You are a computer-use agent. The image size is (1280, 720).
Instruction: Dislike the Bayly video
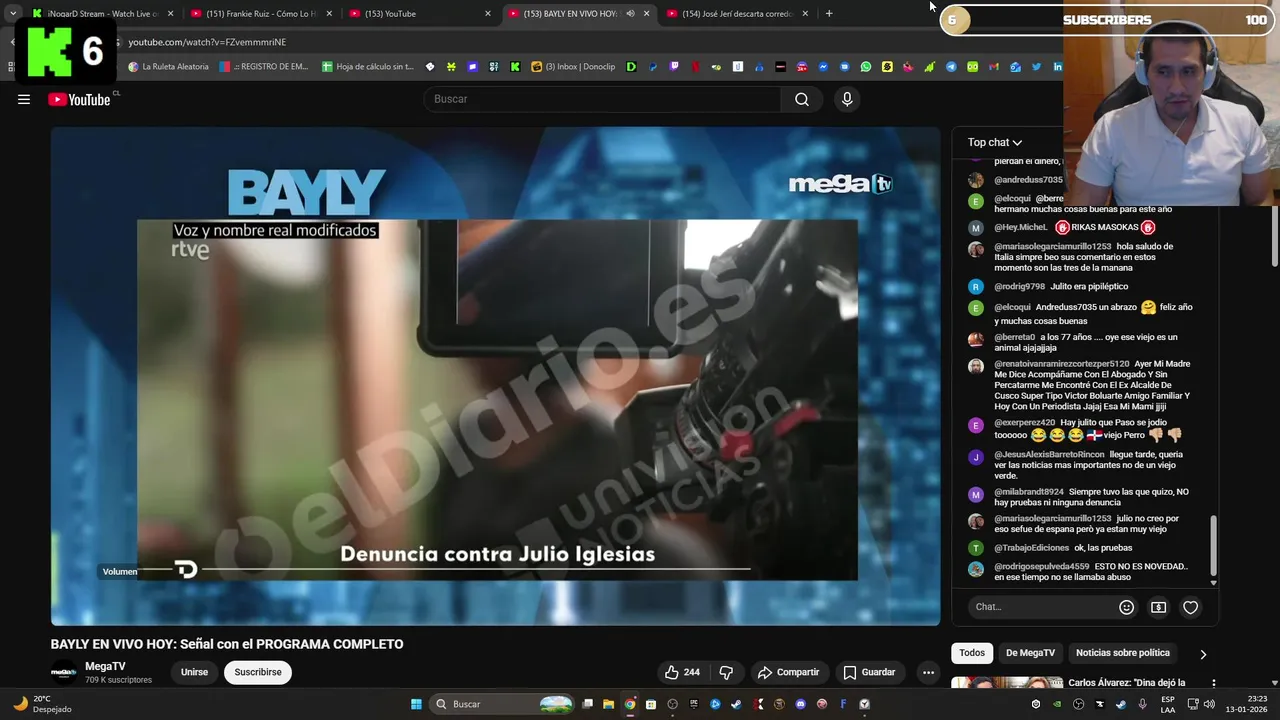[727, 672]
